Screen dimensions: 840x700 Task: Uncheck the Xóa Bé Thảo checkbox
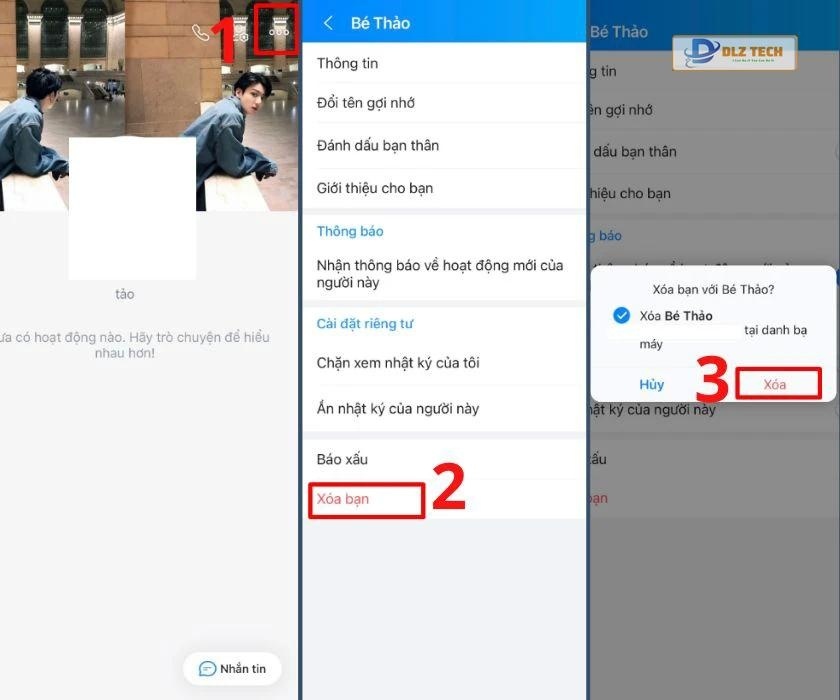pyautogui.click(x=623, y=316)
